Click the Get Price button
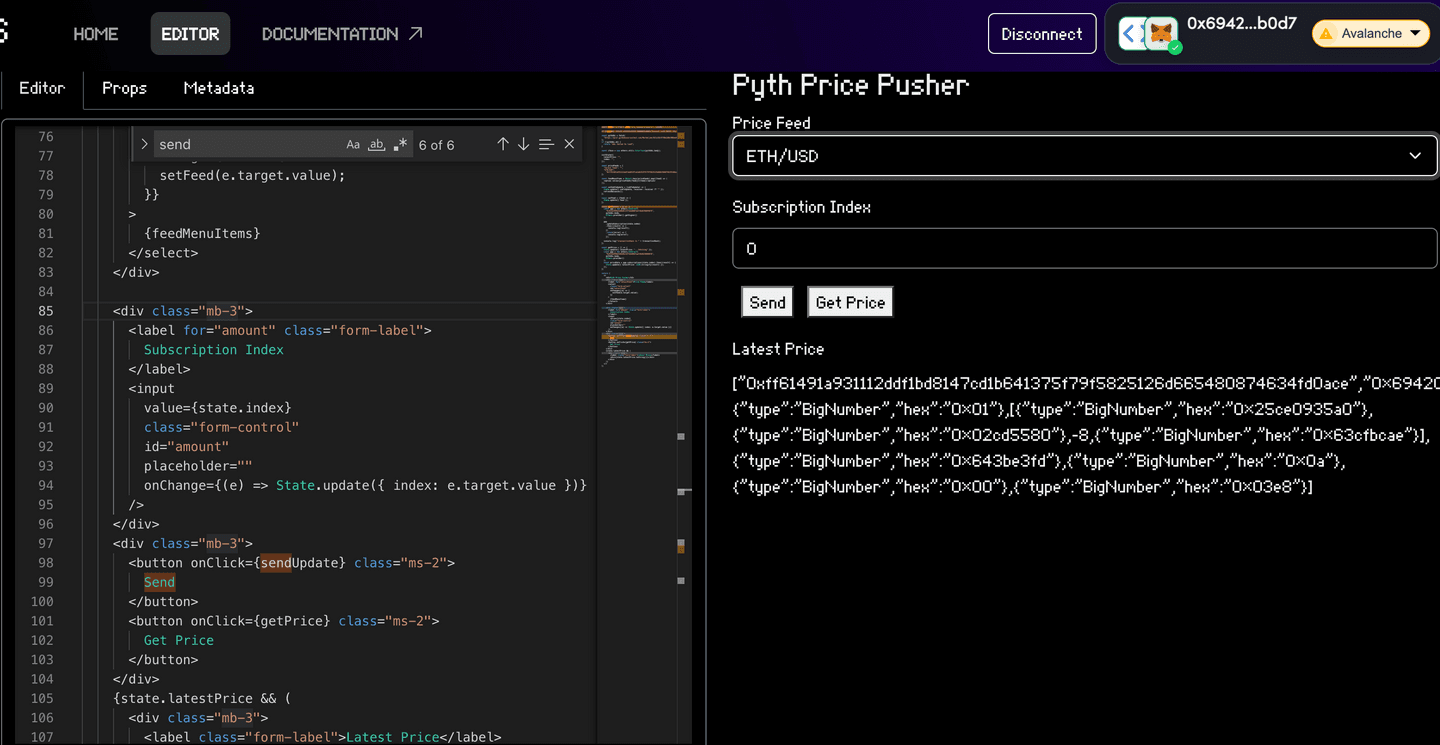1440x745 pixels. (x=850, y=302)
